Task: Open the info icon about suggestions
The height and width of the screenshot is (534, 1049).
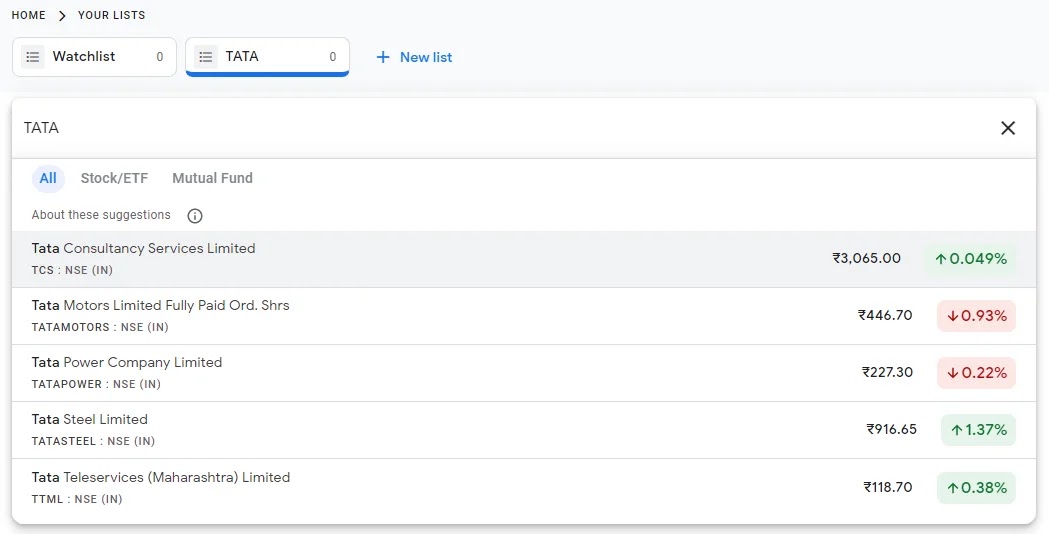Action: pyautogui.click(x=195, y=215)
